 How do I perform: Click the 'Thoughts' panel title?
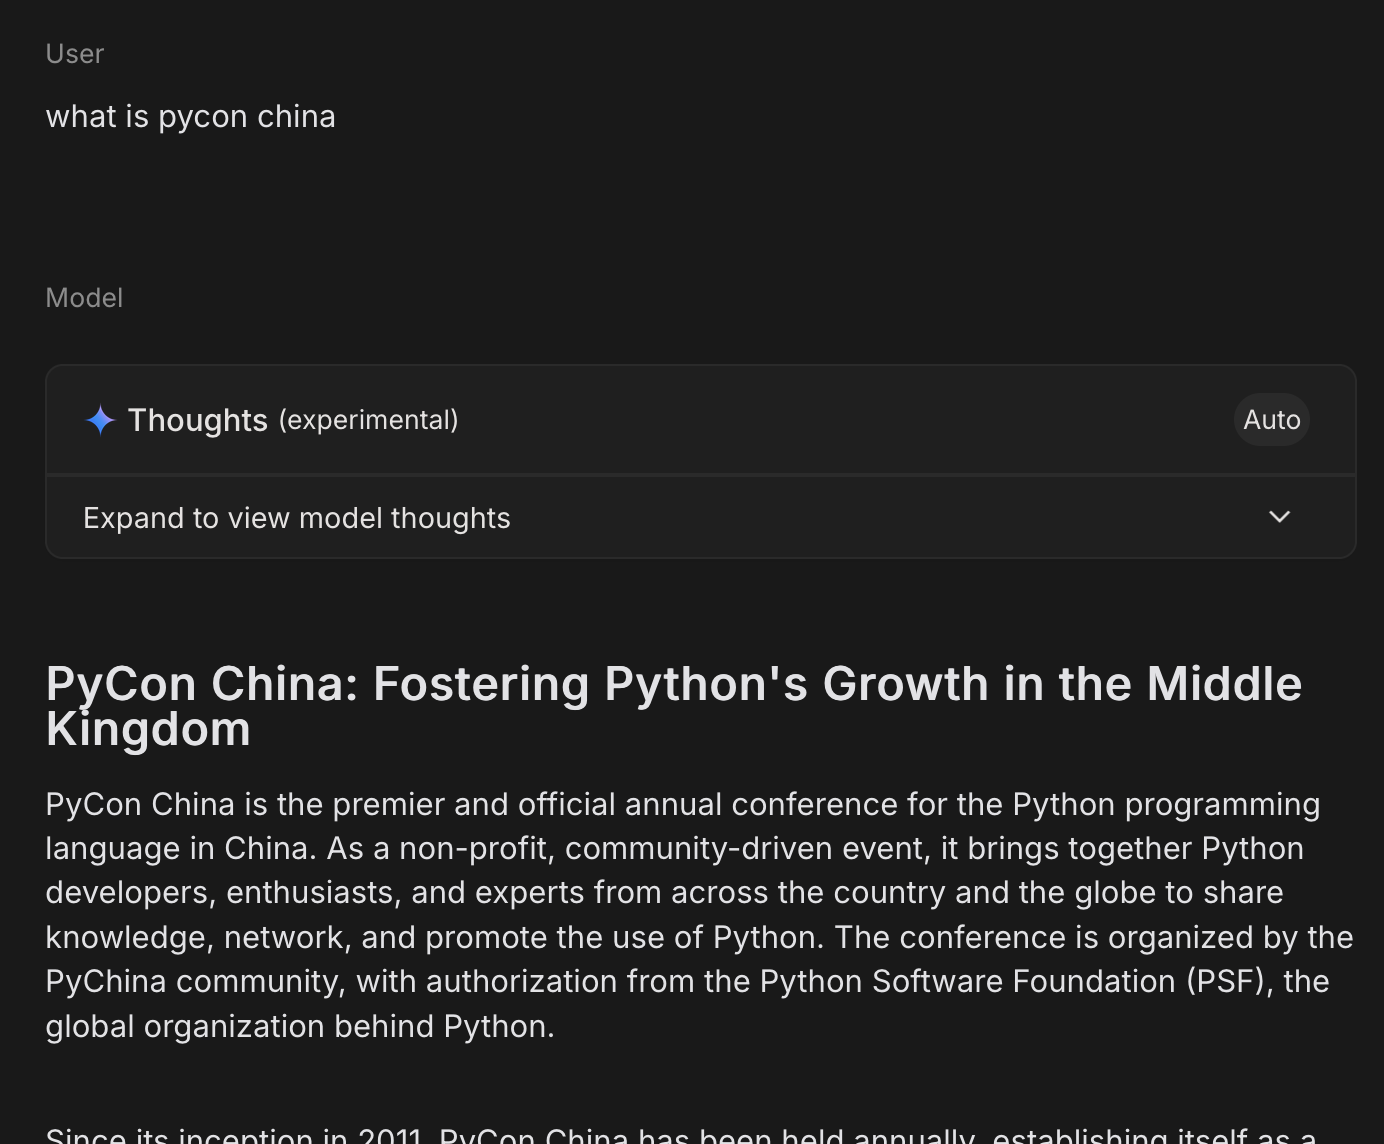coord(198,420)
